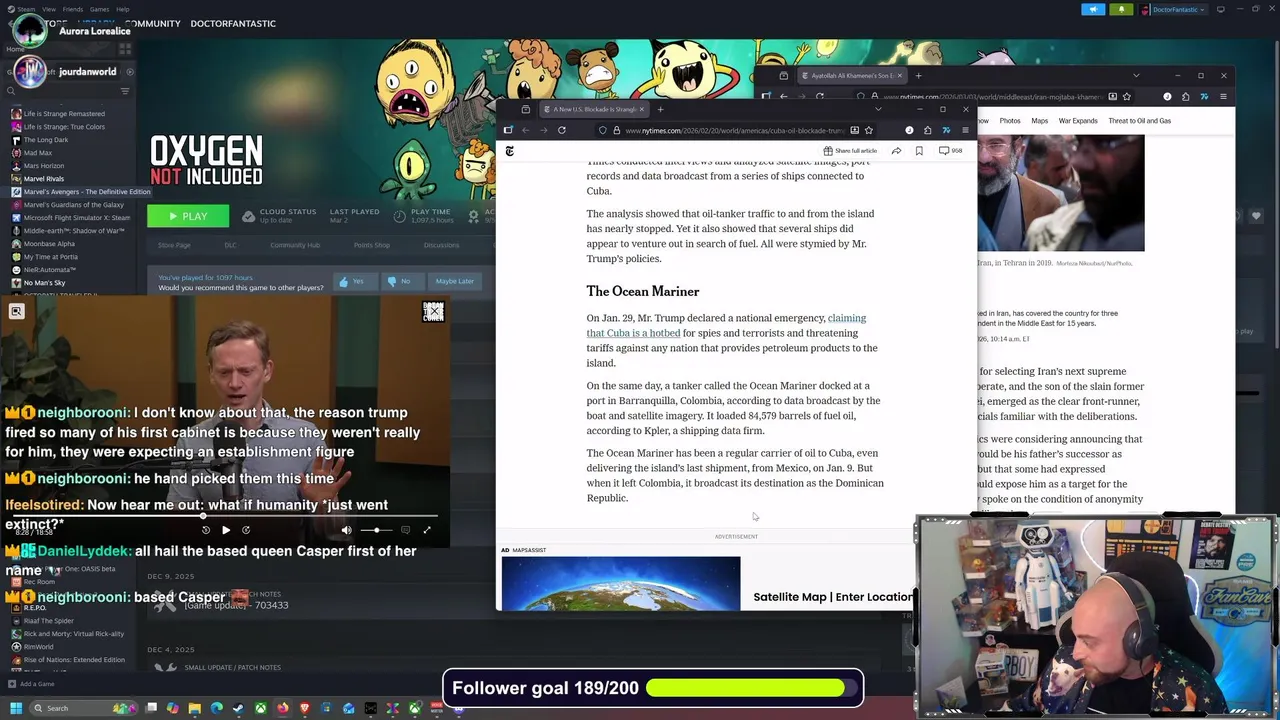
Task: Launch Oxygen Not Included with PLAY button
Action: click(188, 216)
